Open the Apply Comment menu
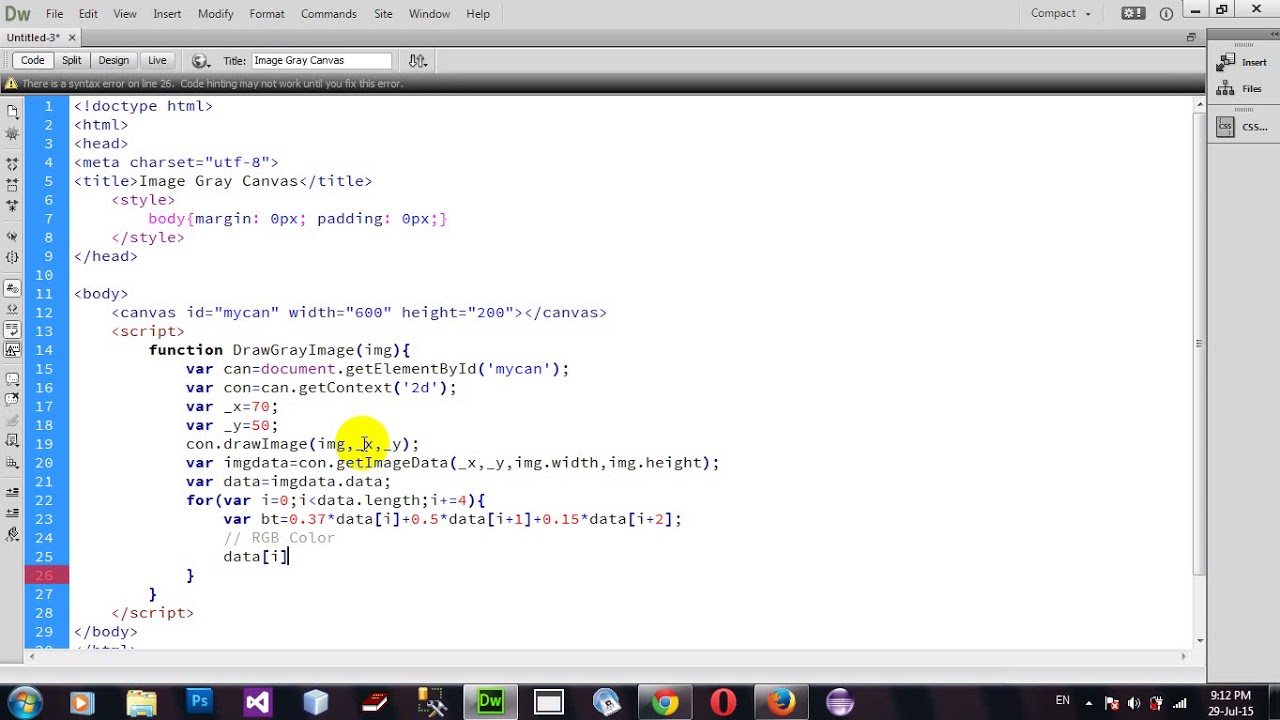 (x=12, y=380)
